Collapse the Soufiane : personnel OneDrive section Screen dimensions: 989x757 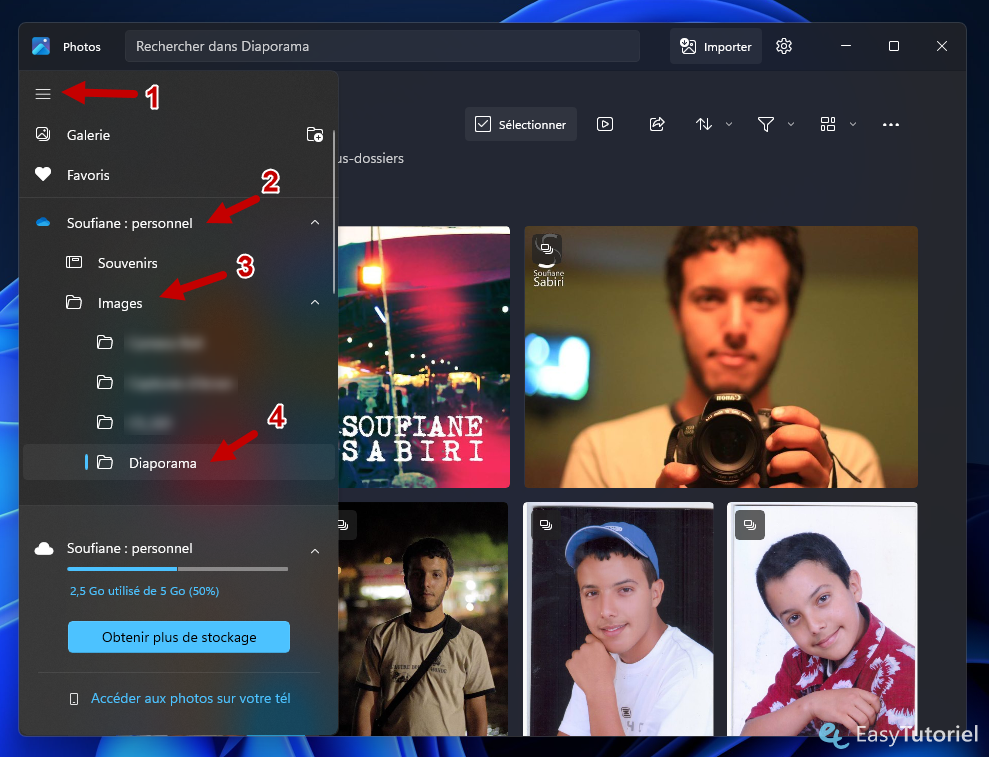[x=315, y=223]
